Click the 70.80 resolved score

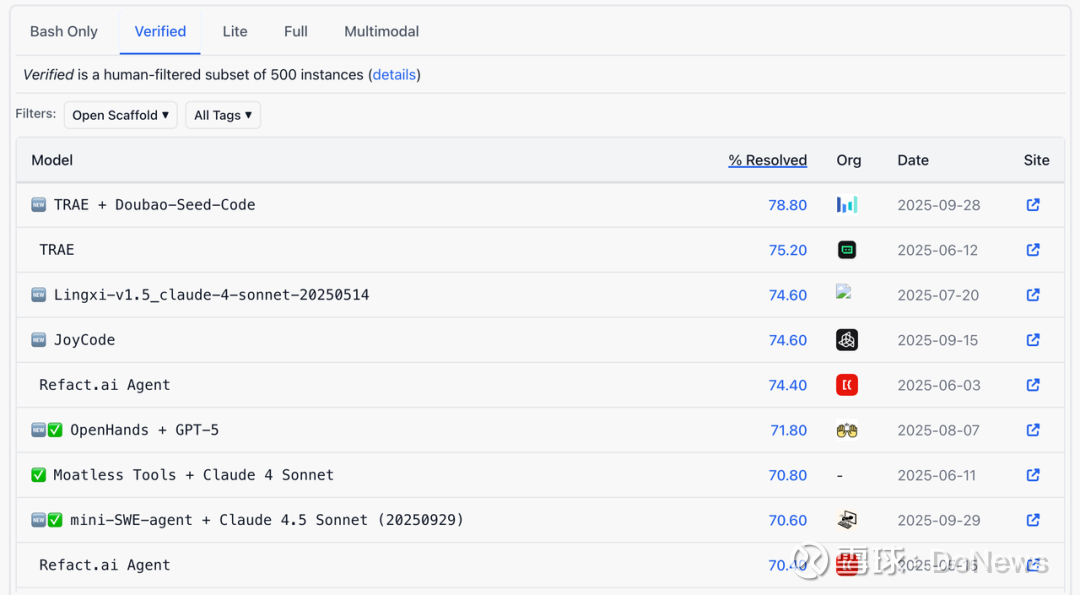(x=787, y=475)
